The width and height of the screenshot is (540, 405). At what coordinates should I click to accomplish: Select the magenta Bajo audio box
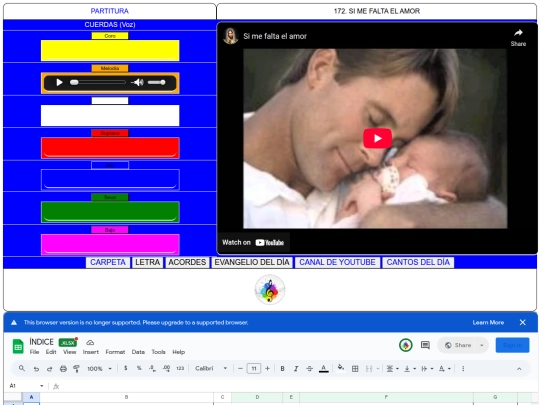pyautogui.click(x=110, y=245)
